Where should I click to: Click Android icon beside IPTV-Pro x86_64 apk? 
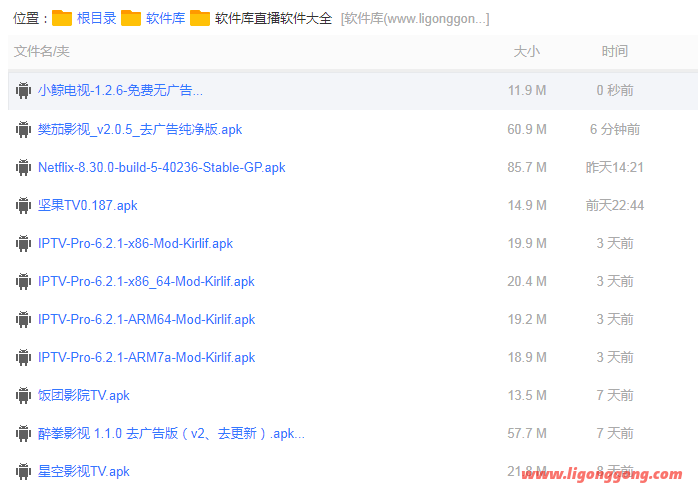(x=23, y=281)
